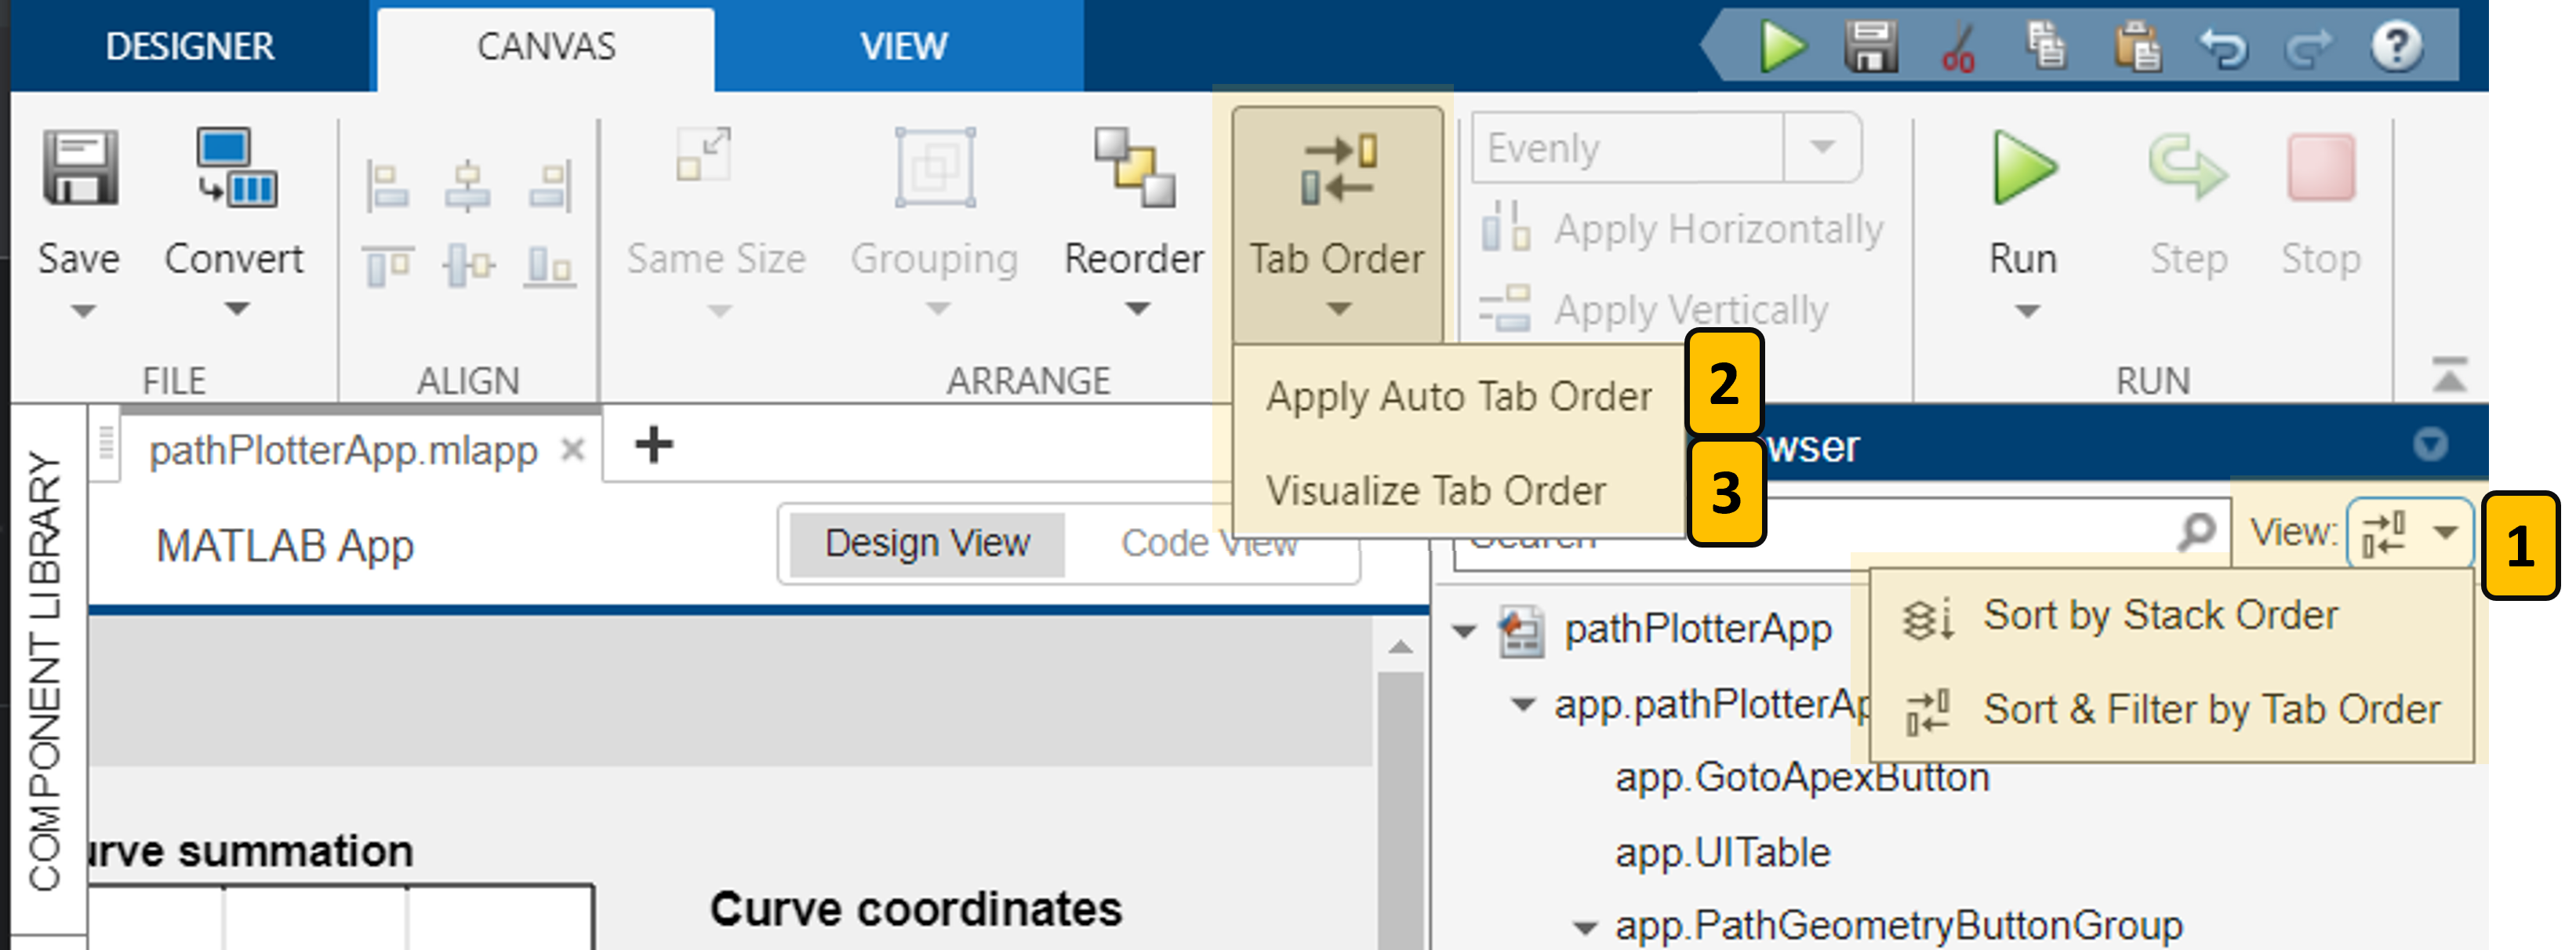Click the align left edges icon

387,186
